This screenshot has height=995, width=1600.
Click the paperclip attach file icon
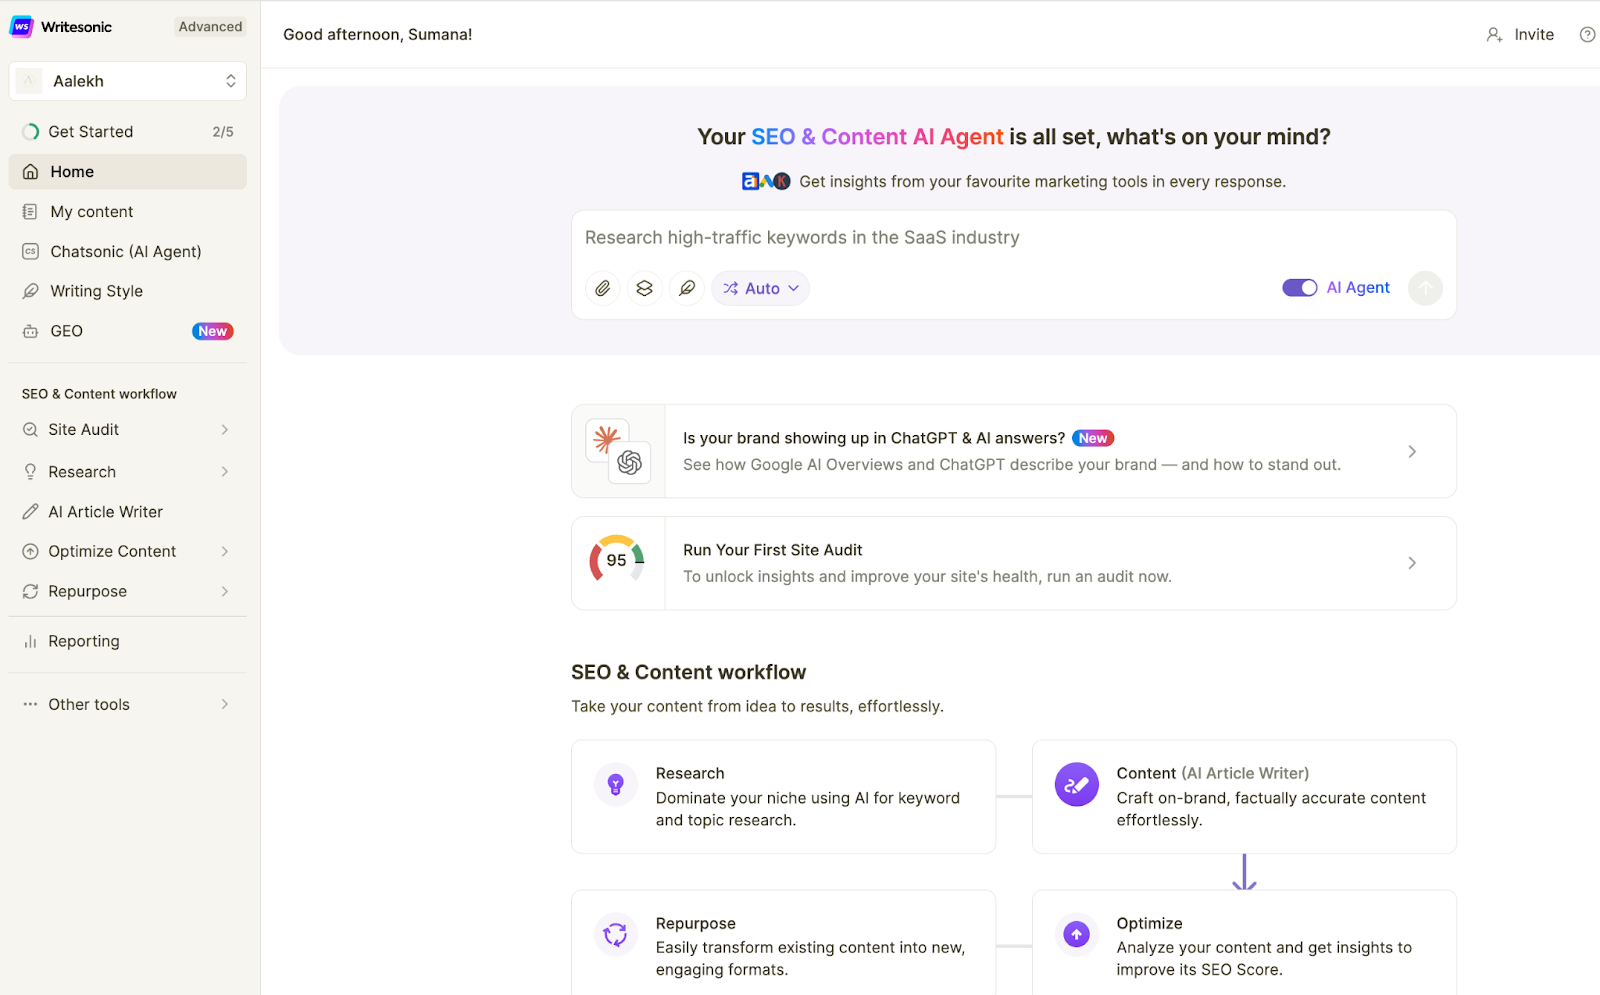coord(602,288)
